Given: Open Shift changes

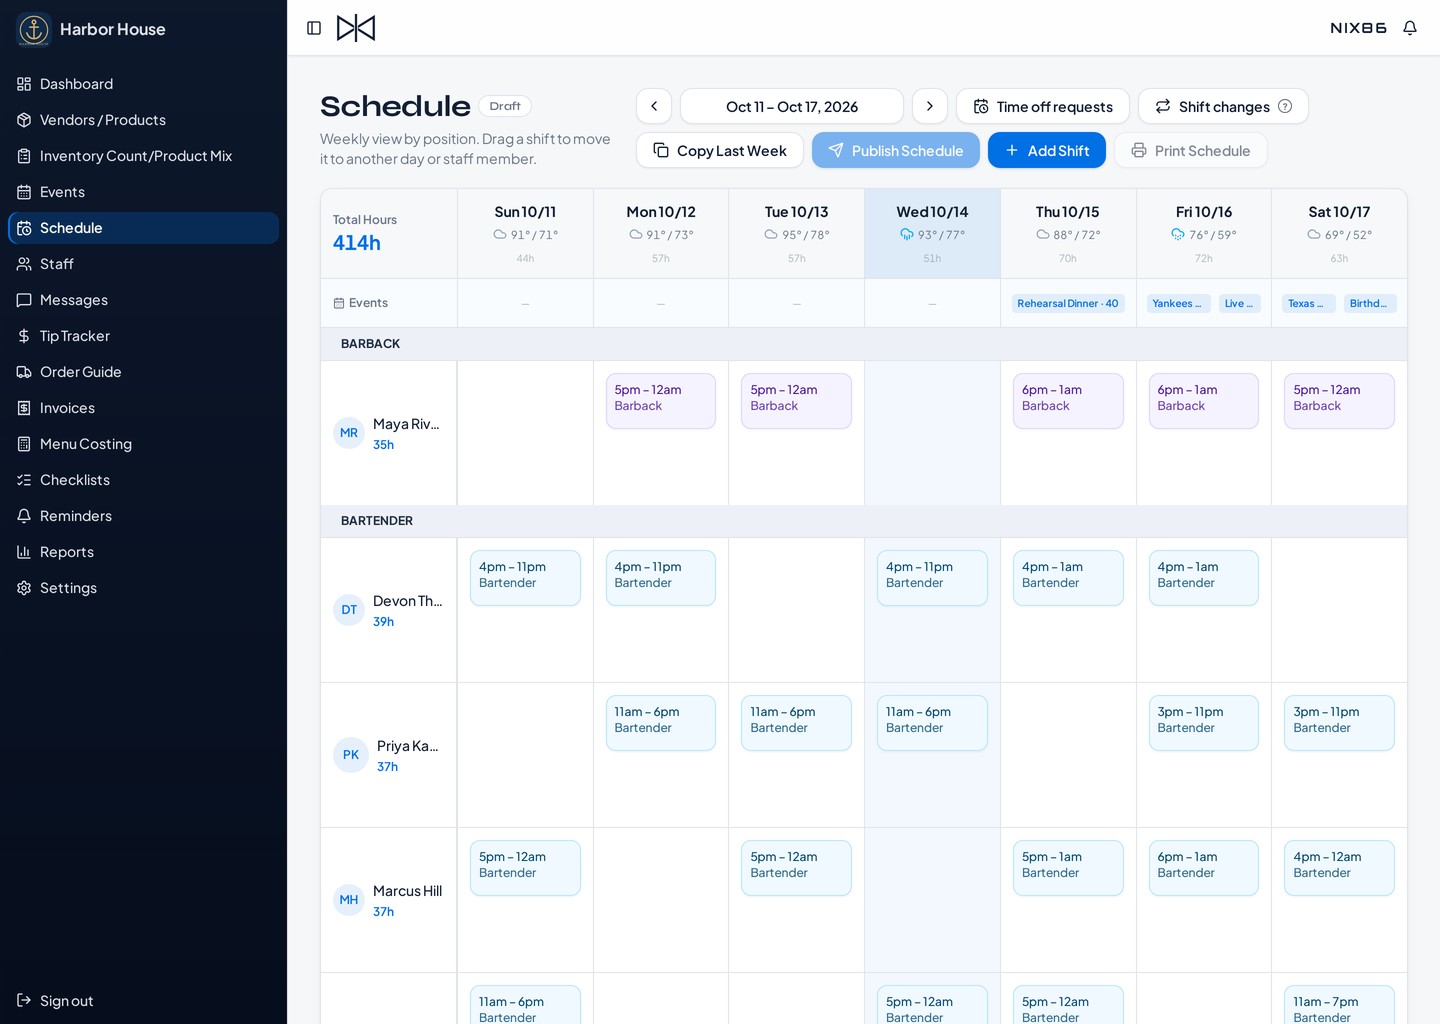Looking at the screenshot, I should [x=1223, y=106].
